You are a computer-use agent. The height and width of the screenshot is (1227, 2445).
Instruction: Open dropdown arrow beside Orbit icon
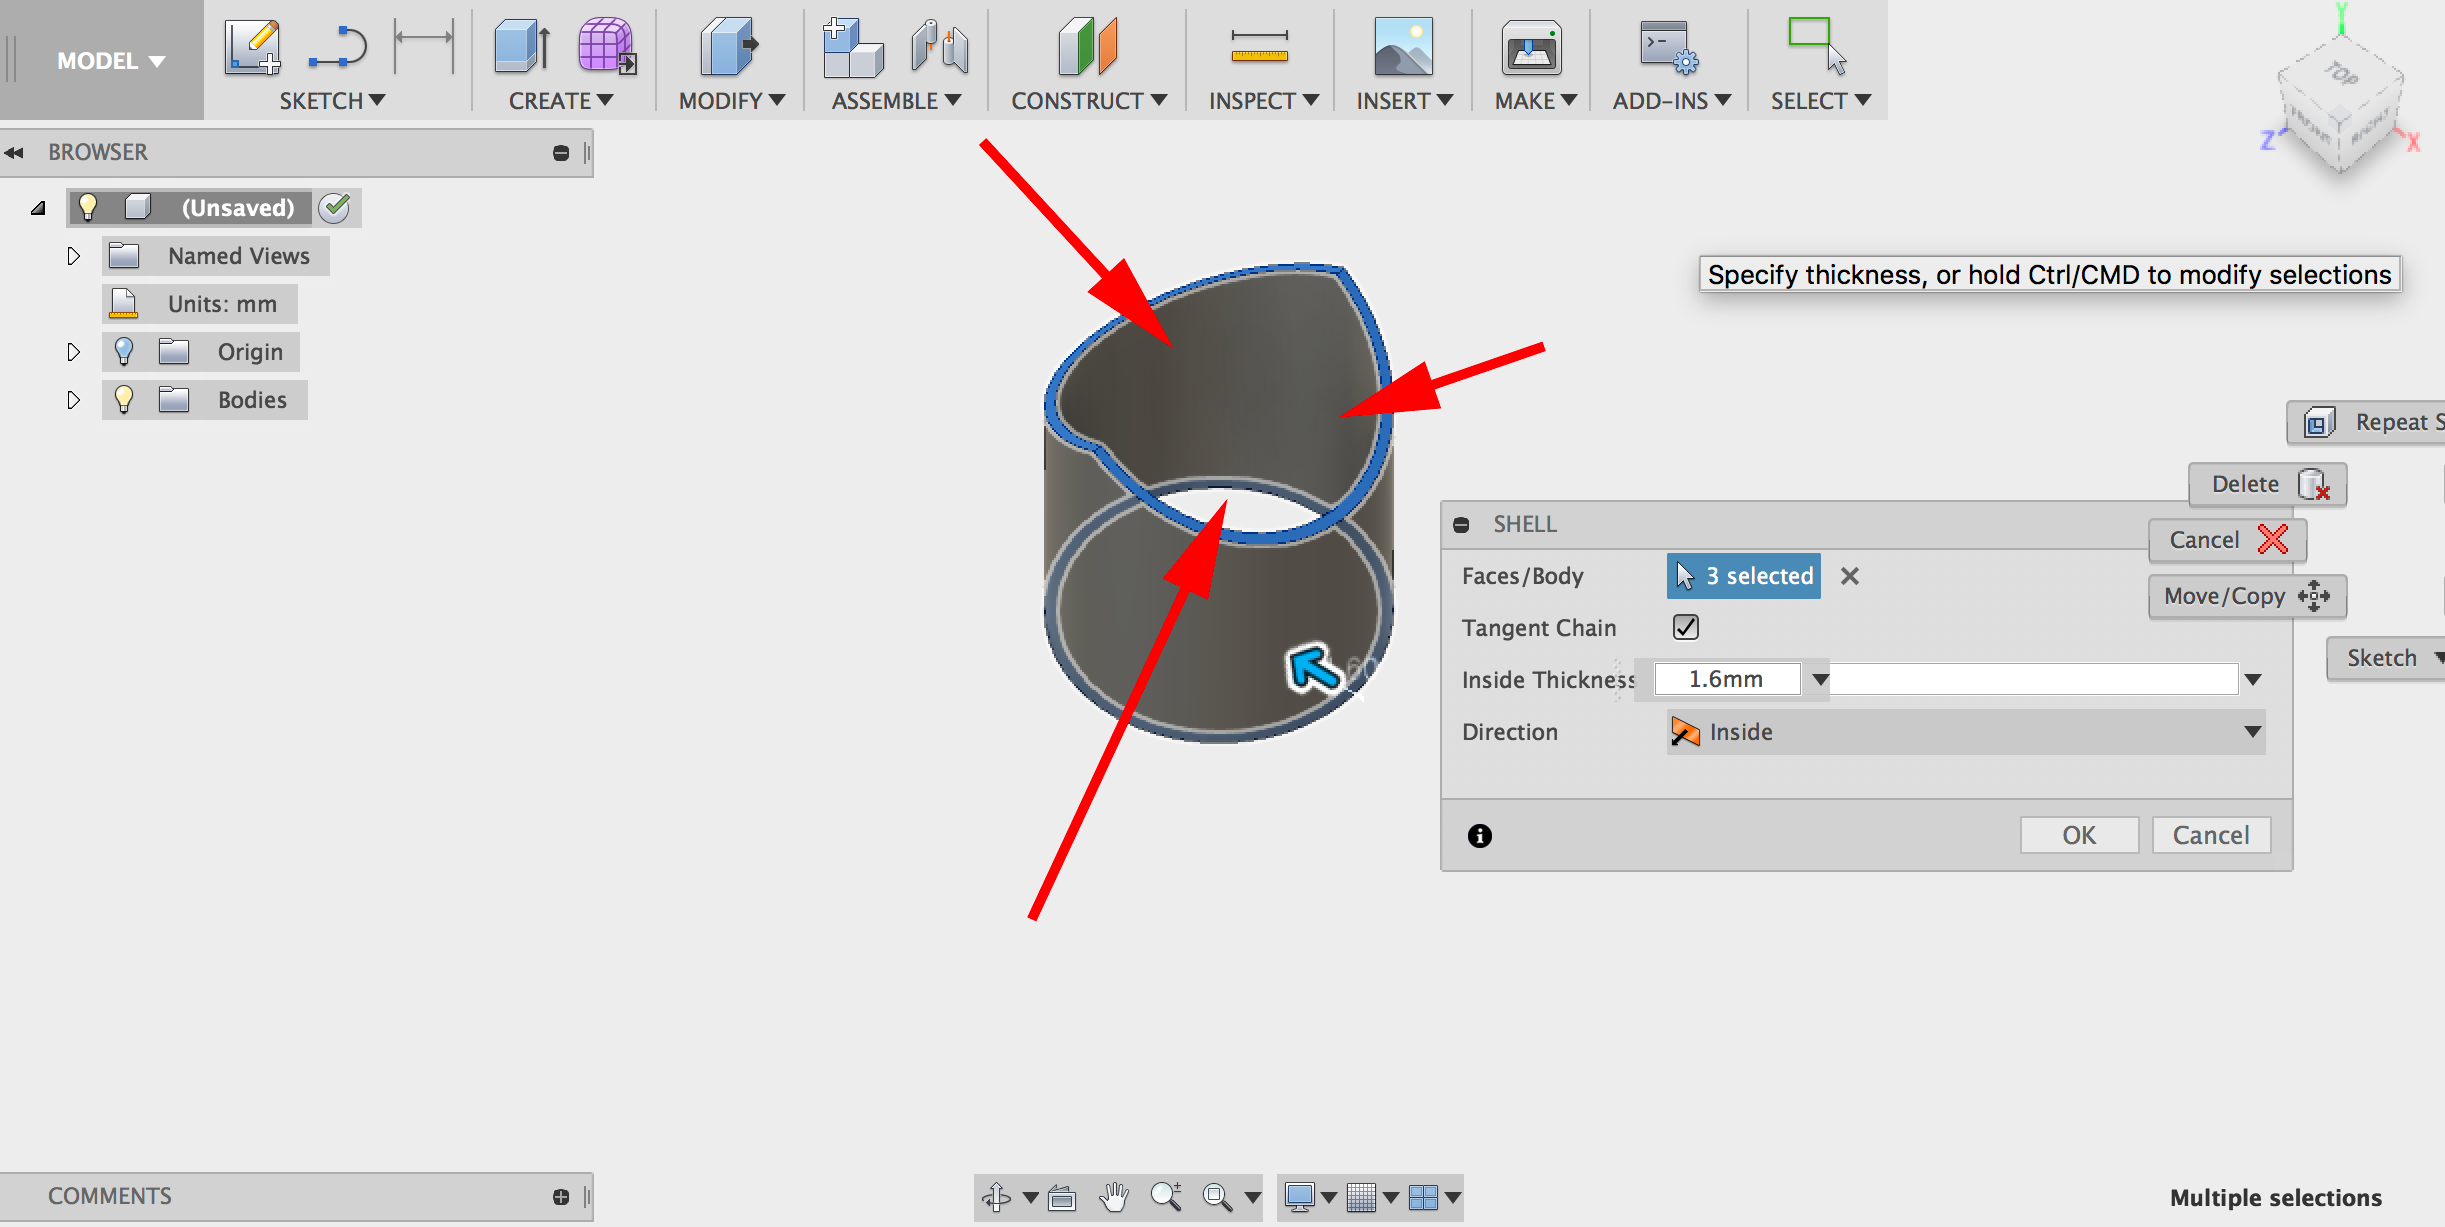click(1030, 1196)
